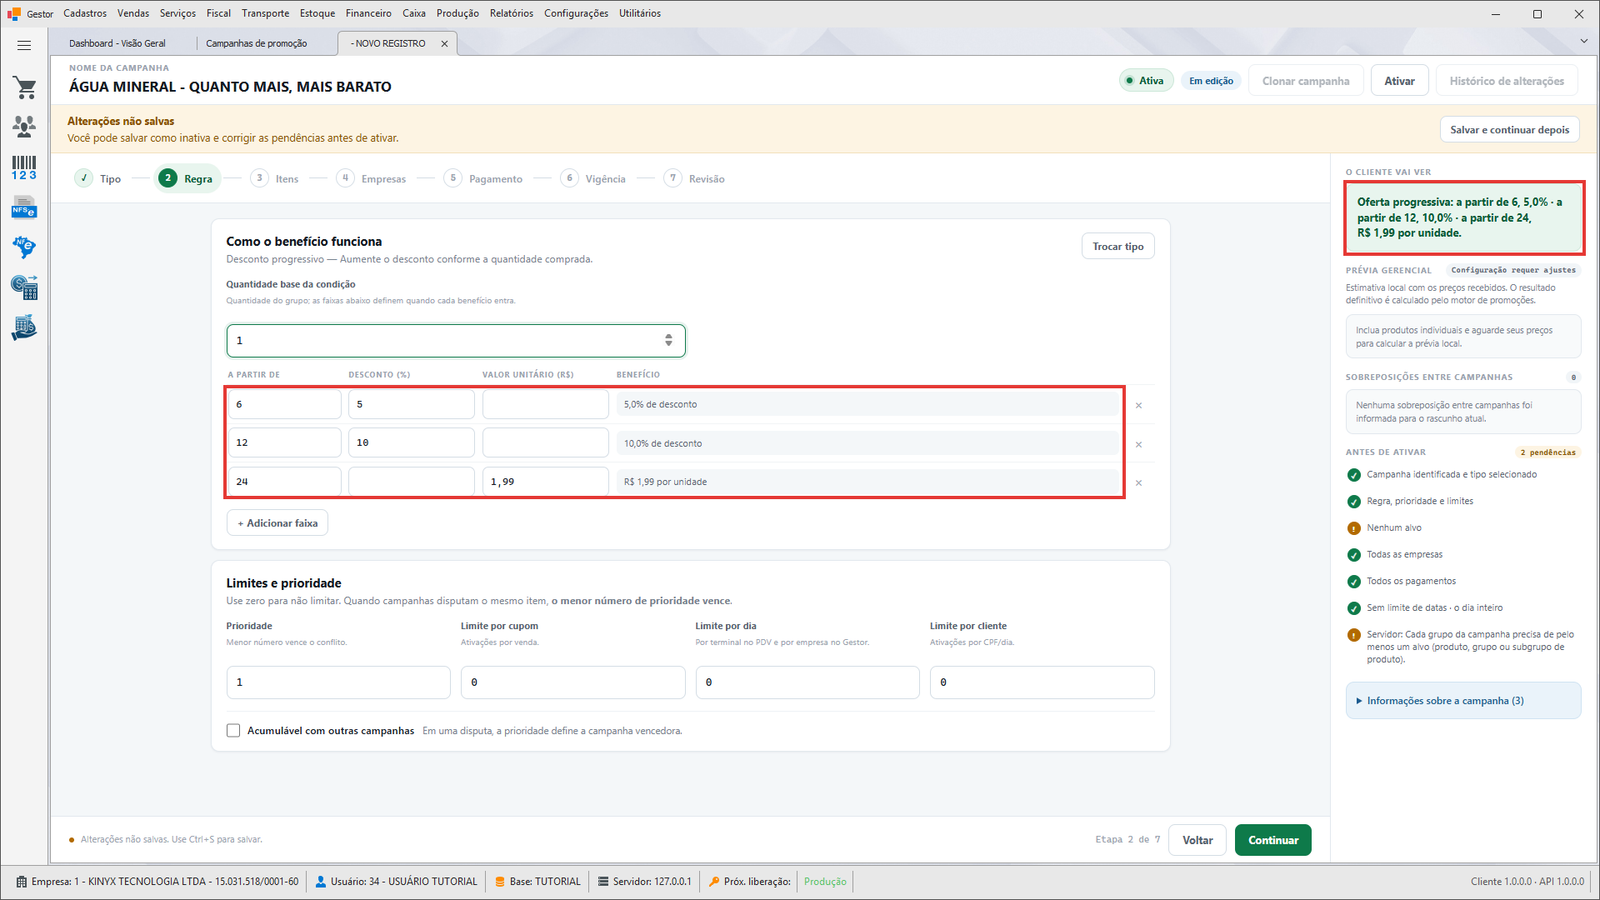The height and width of the screenshot is (900, 1600).
Task: Expand Informações sobre a campanha section
Action: click(x=1463, y=701)
